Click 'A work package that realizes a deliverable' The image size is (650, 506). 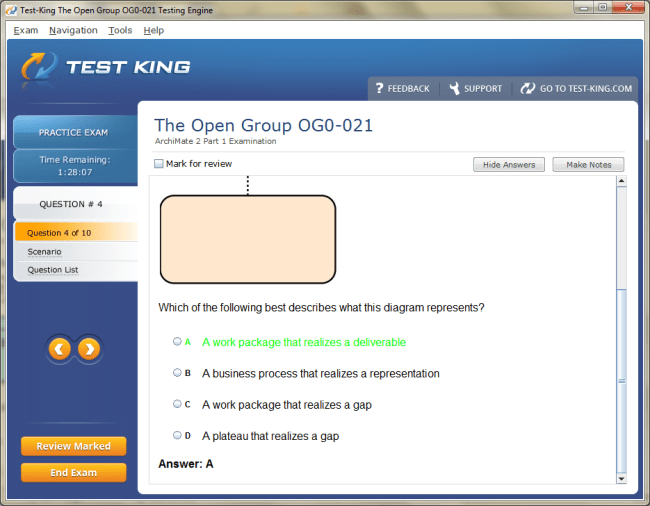304,342
